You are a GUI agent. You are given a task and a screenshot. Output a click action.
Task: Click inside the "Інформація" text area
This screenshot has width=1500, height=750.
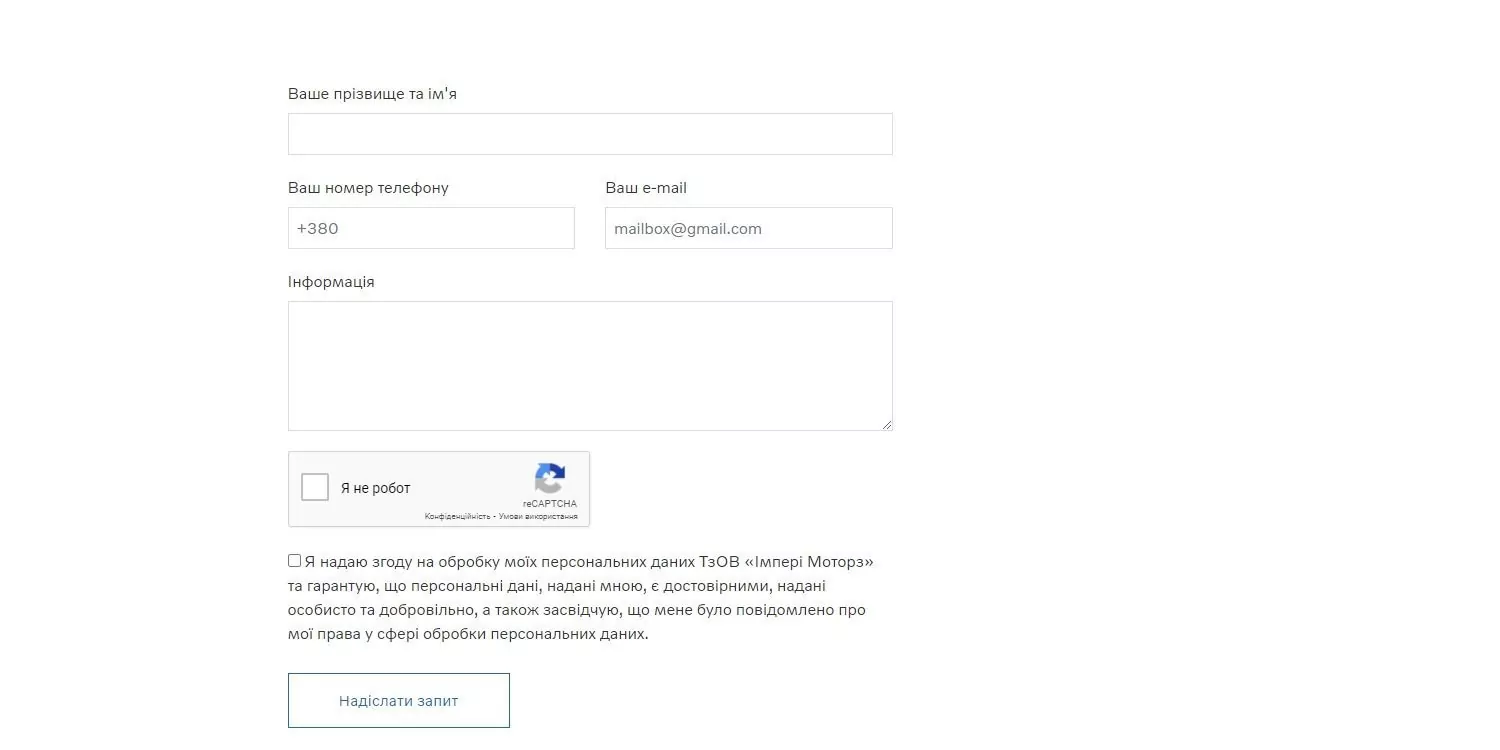coord(590,366)
